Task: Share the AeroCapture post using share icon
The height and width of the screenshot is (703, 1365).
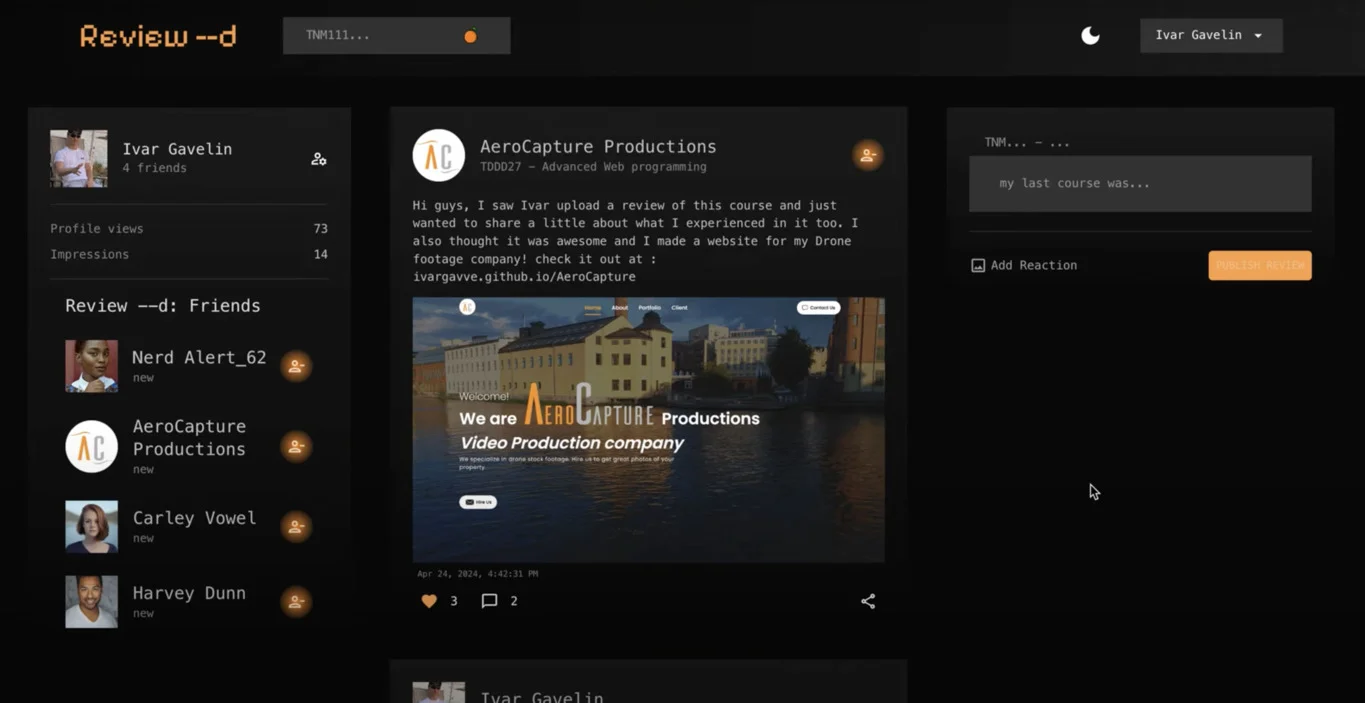Action: tap(867, 600)
